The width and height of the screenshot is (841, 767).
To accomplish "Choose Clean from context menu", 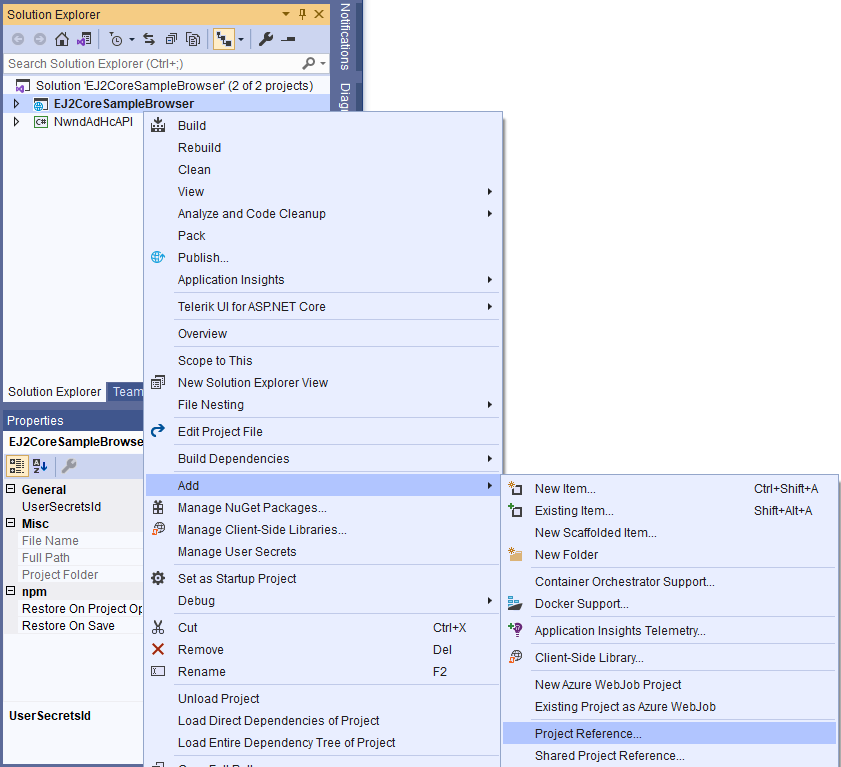I will (324, 169).
